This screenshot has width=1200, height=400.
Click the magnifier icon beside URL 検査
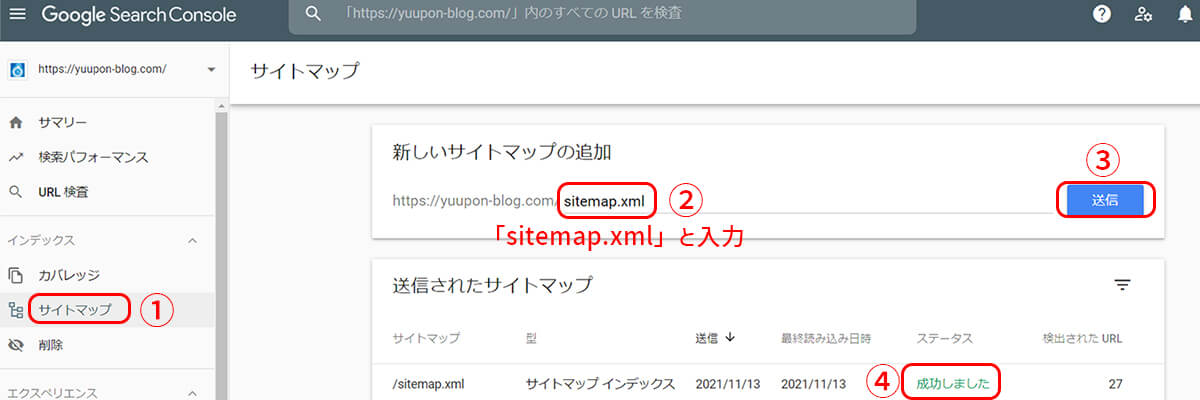coord(16,192)
